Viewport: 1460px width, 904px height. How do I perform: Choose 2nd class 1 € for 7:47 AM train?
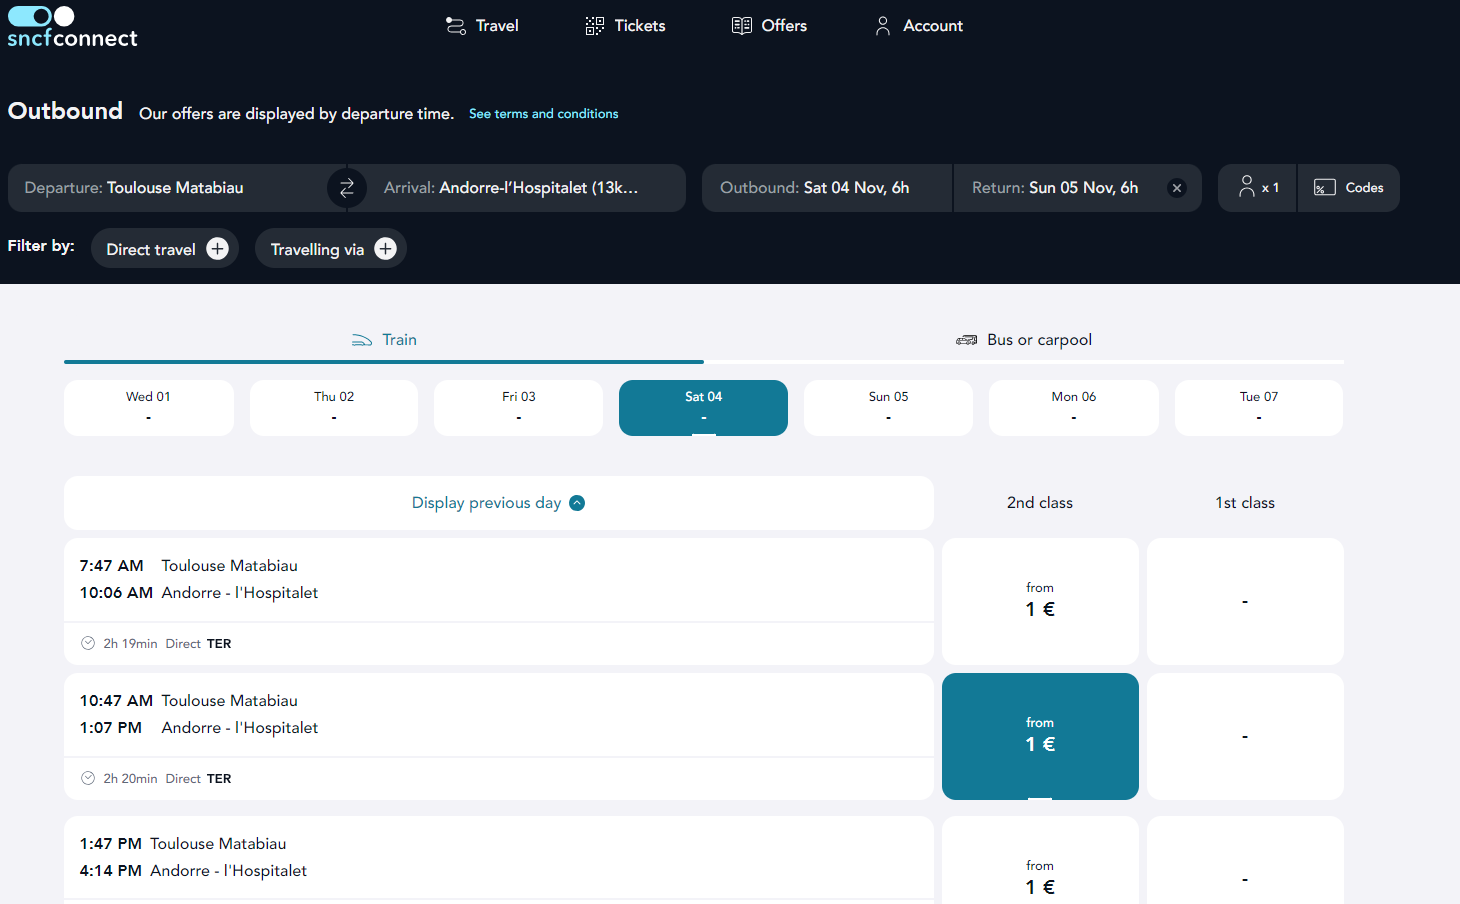[1040, 602]
